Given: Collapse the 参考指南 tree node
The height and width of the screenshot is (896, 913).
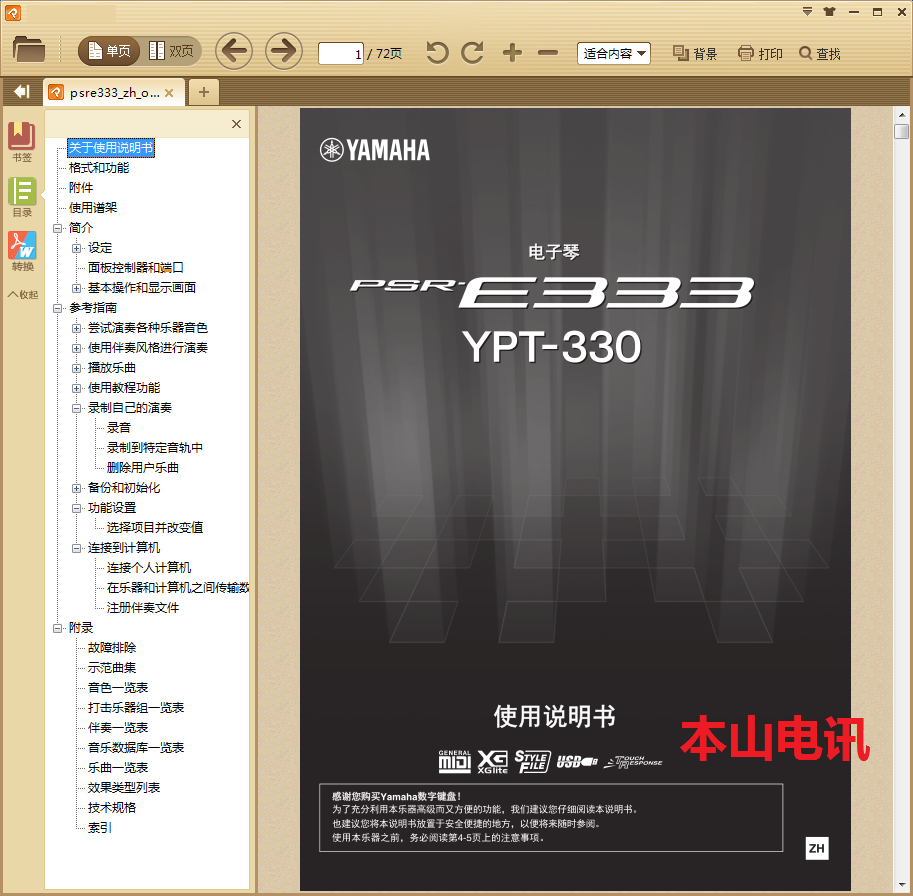Looking at the screenshot, I should (x=58, y=309).
